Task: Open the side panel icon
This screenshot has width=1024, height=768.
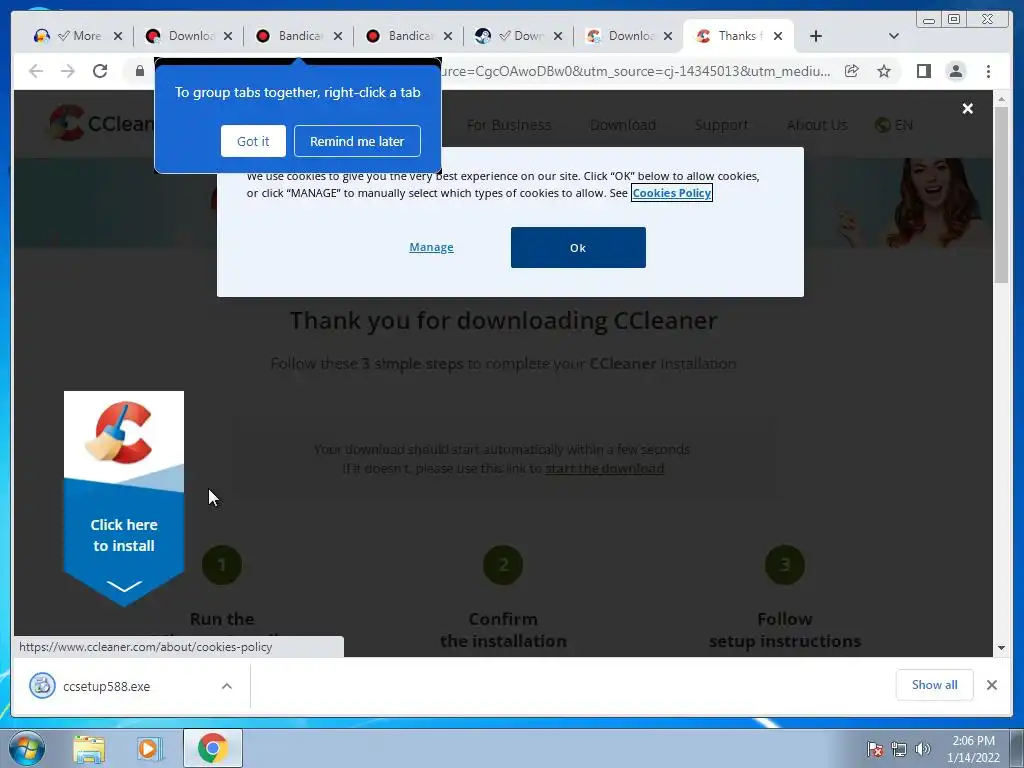Action: 923,71
